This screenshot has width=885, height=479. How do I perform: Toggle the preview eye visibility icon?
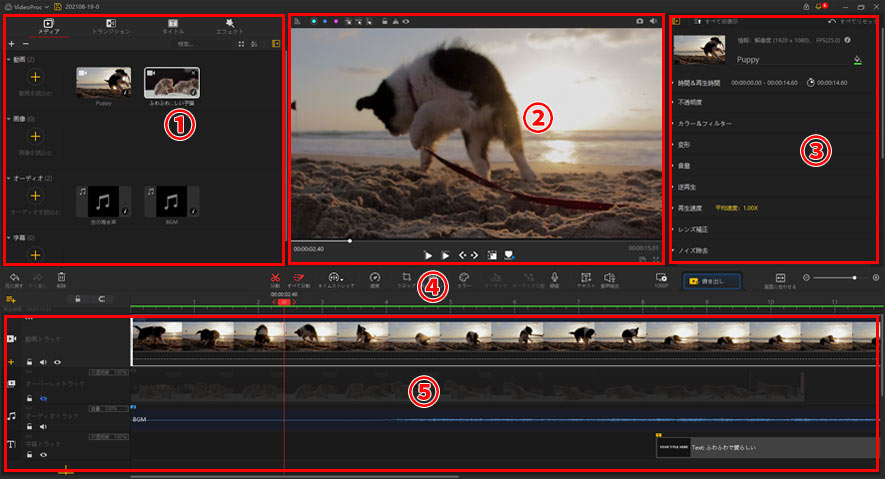[406, 21]
